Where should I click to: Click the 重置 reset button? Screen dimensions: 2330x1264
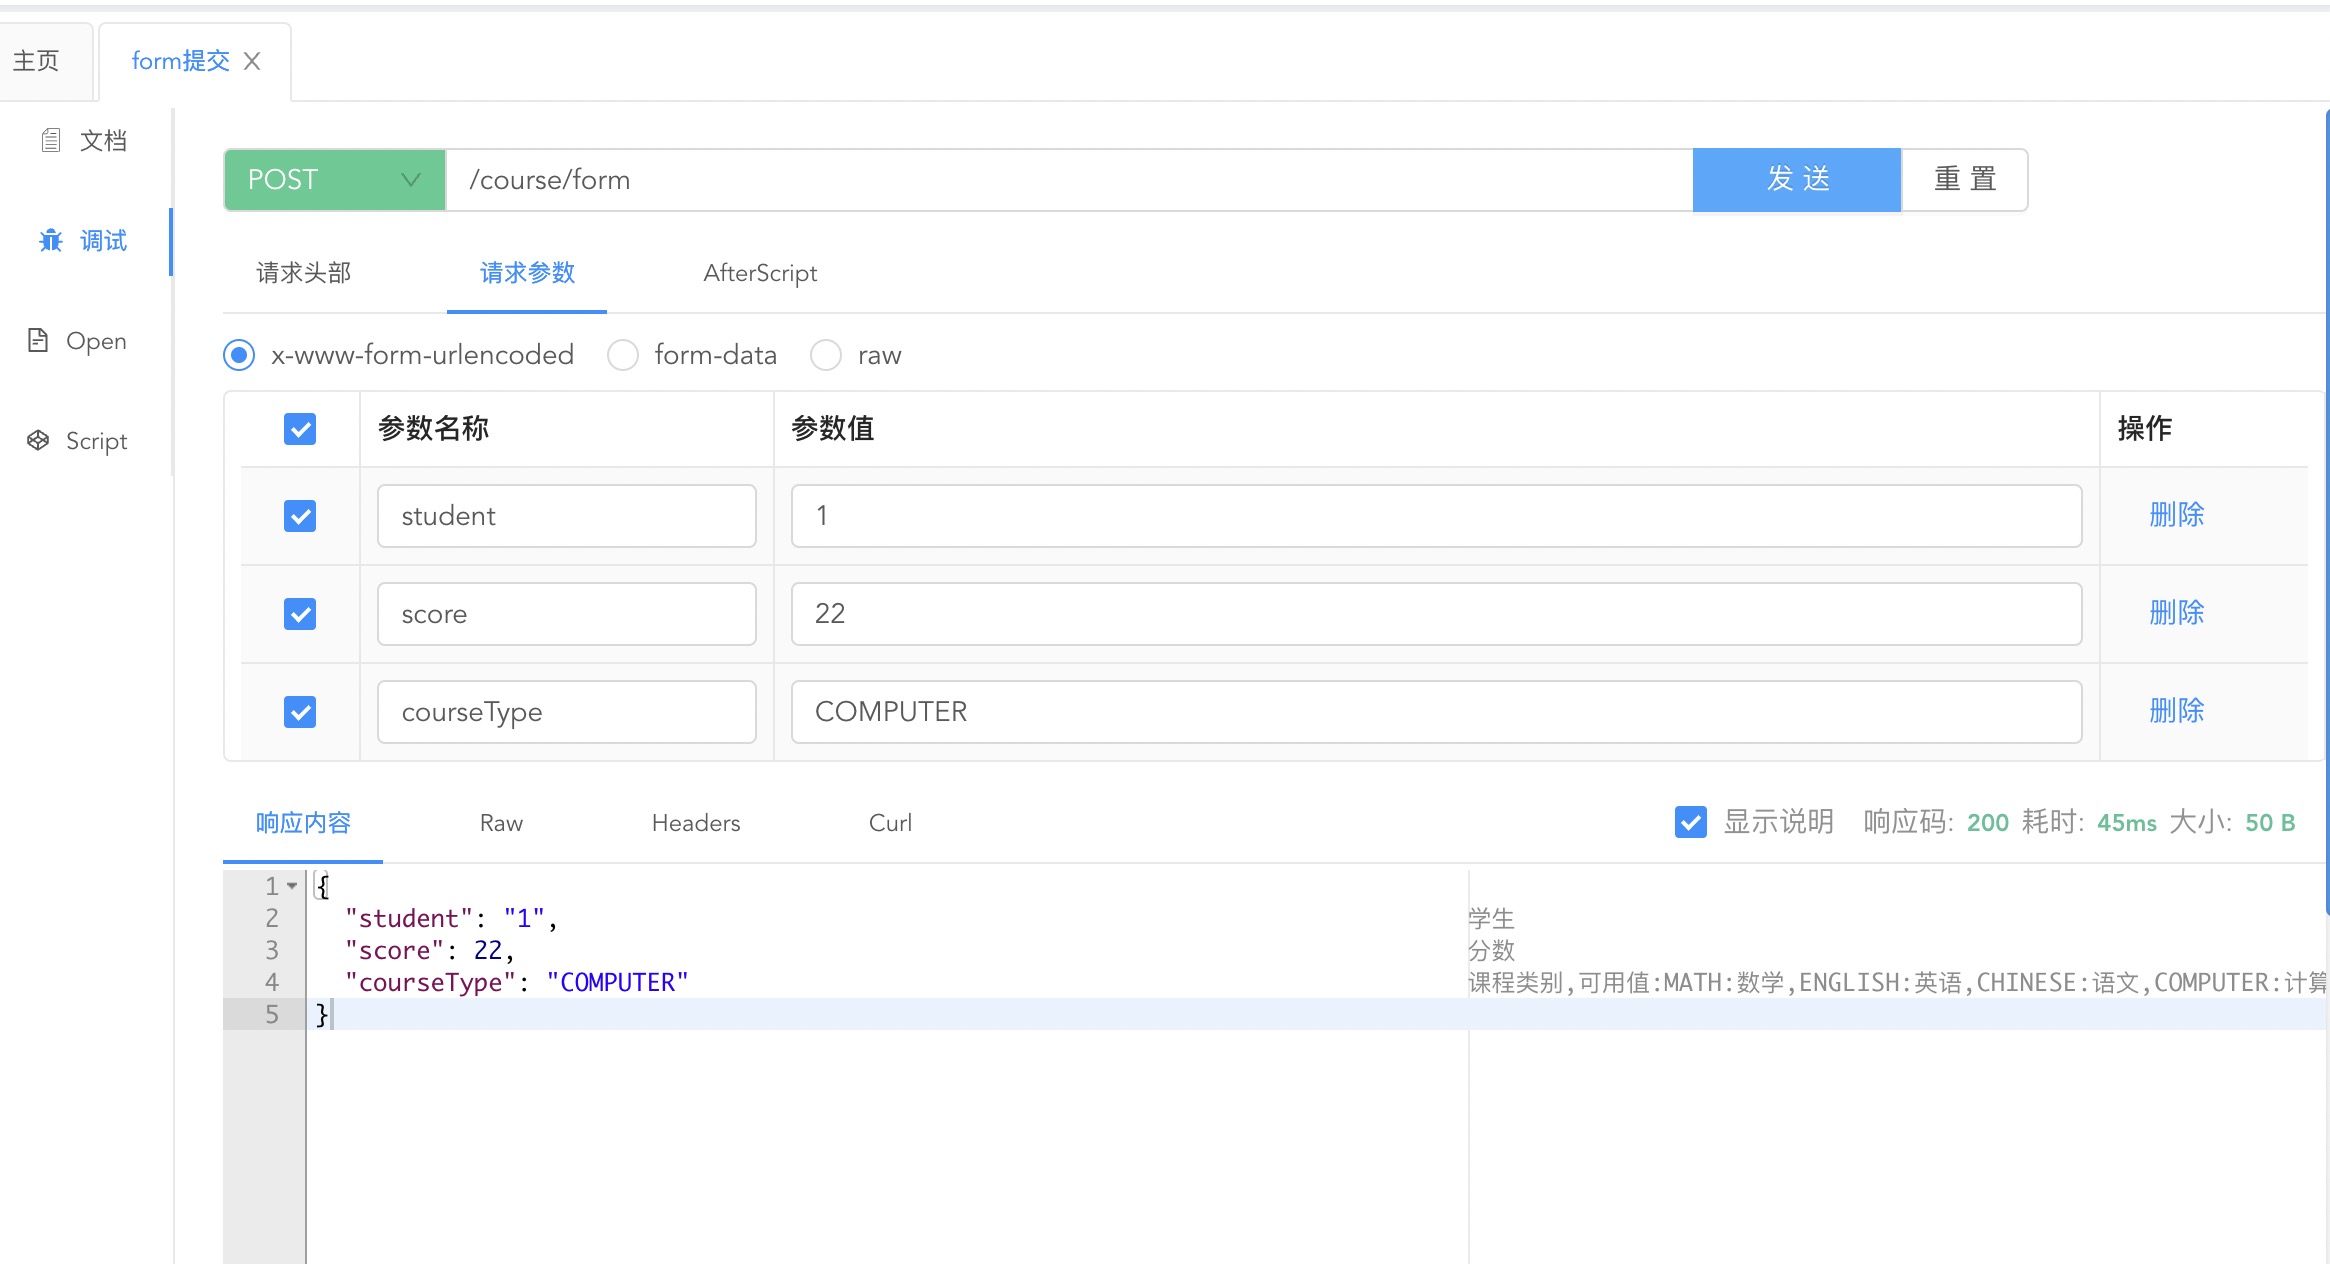[1965, 180]
